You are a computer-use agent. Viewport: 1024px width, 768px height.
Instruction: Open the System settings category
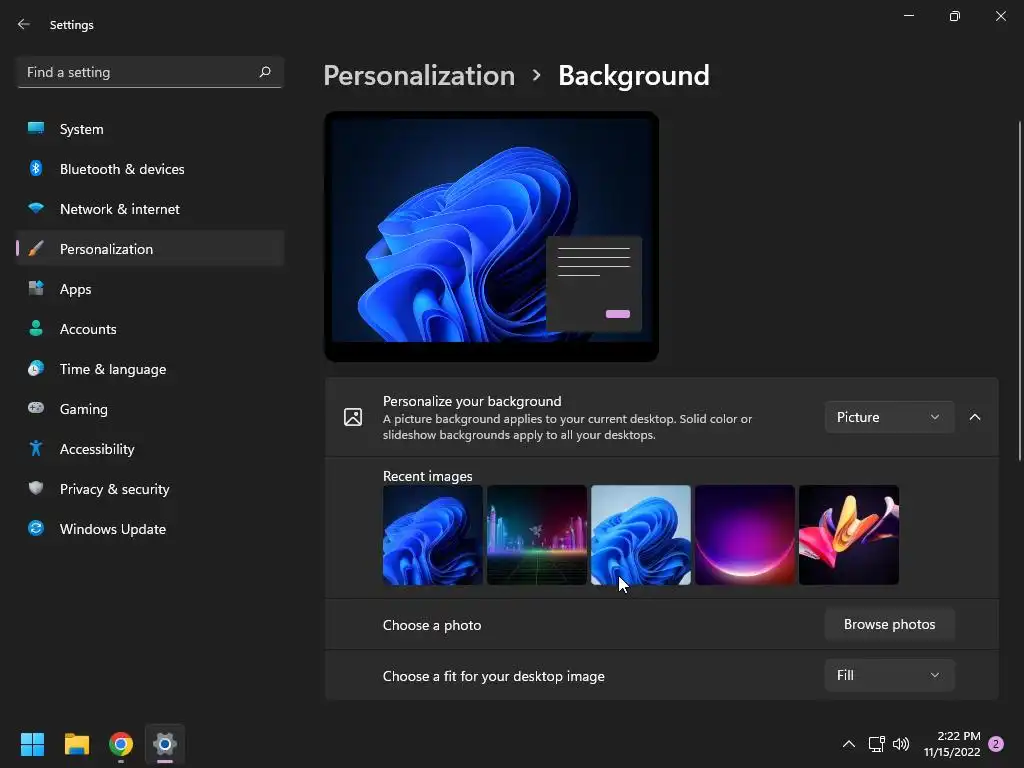pos(150,129)
